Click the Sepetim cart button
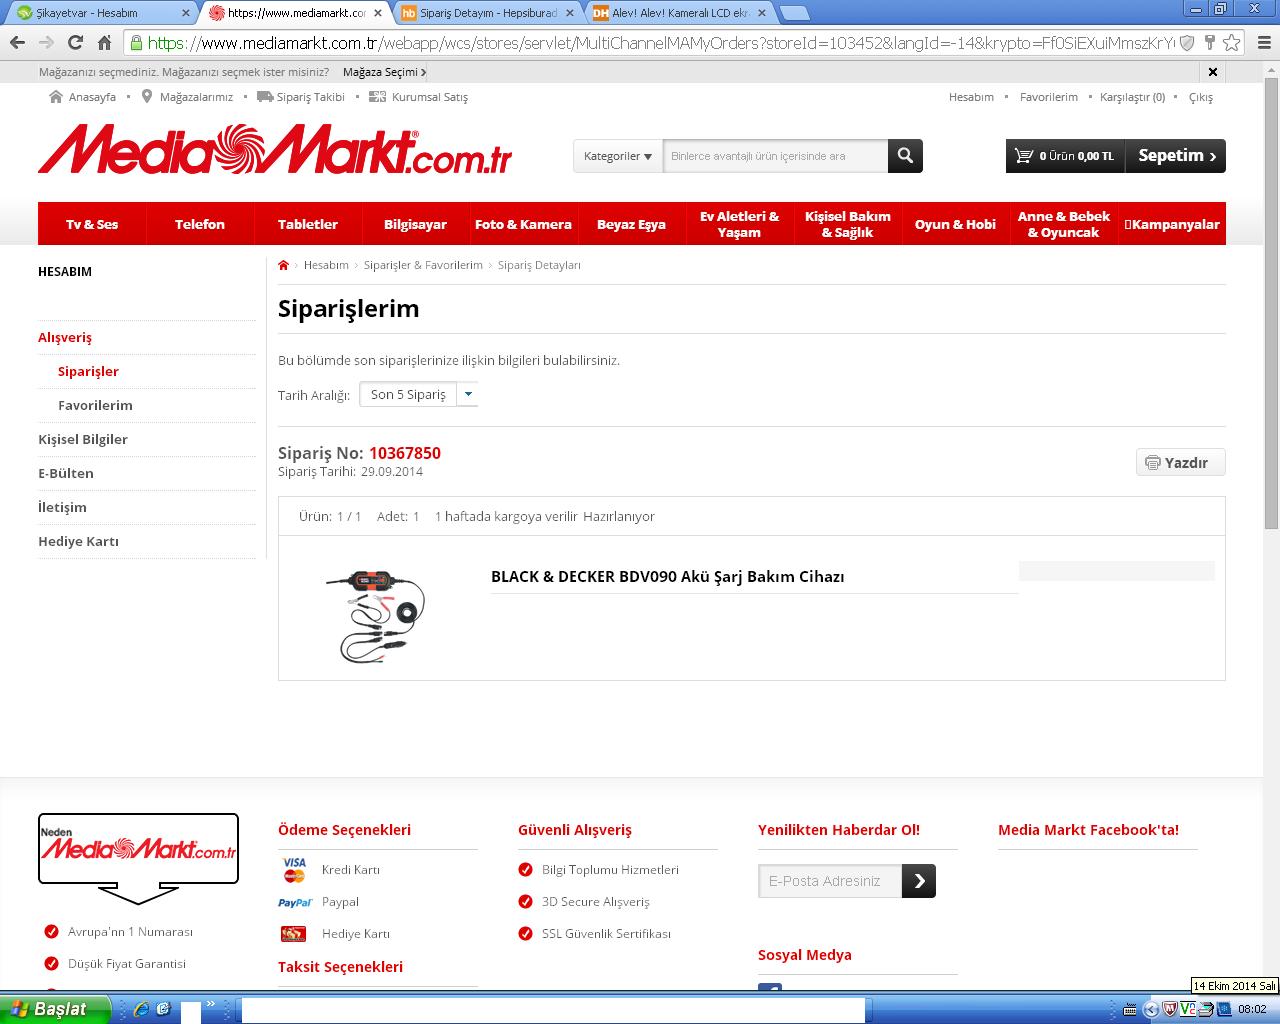Image resolution: width=1280 pixels, height=1024 pixels. tap(1176, 156)
